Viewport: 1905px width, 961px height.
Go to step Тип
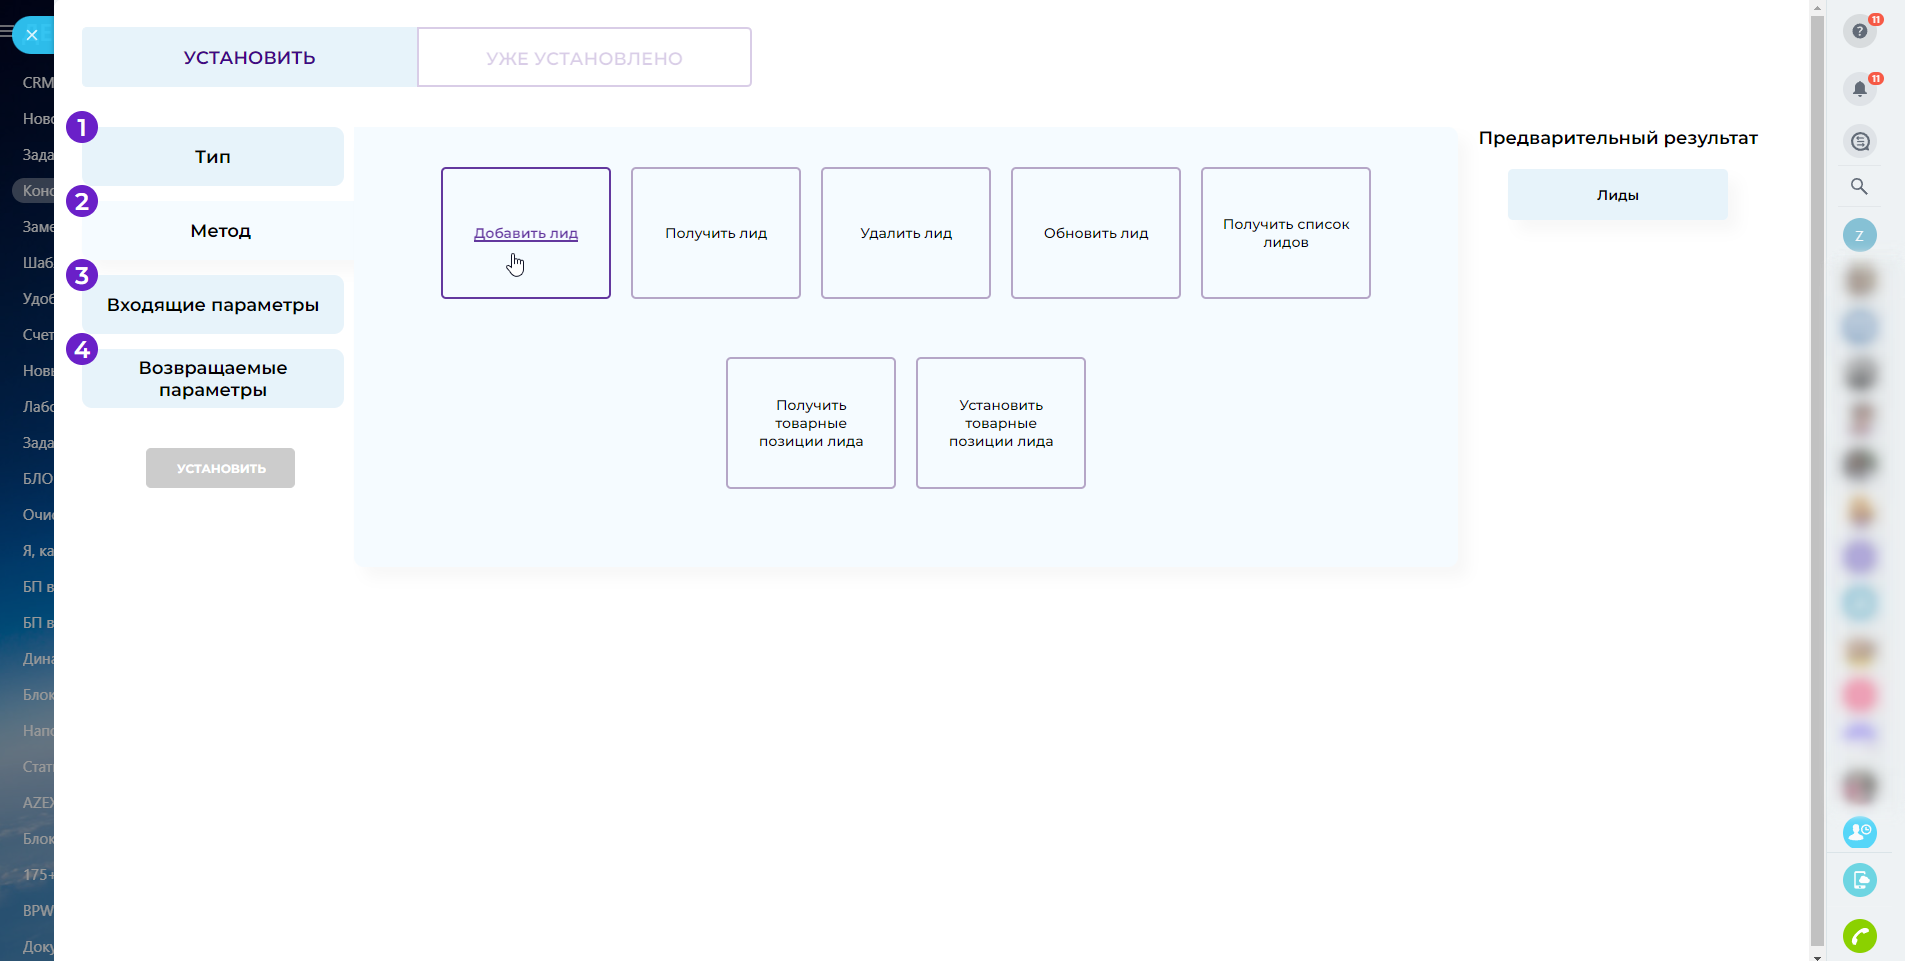(x=213, y=156)
